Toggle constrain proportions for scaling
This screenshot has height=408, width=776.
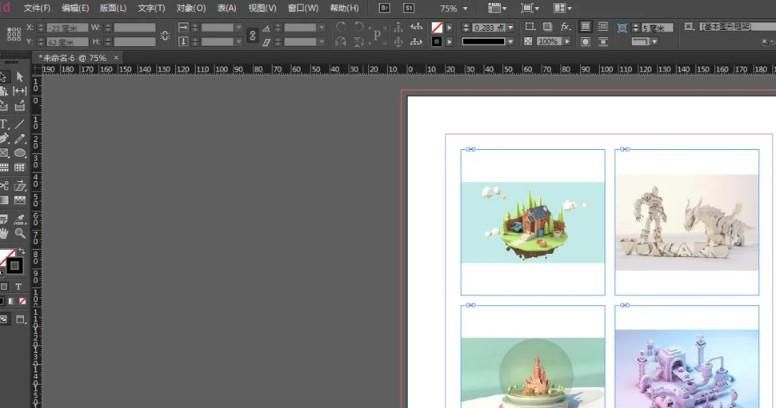tap(252, 35)
